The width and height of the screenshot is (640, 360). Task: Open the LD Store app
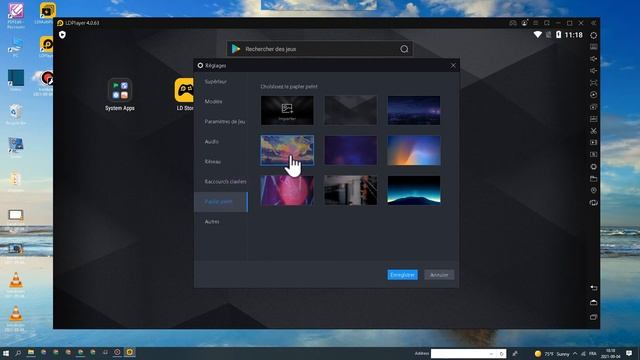(x=184, y=95)
